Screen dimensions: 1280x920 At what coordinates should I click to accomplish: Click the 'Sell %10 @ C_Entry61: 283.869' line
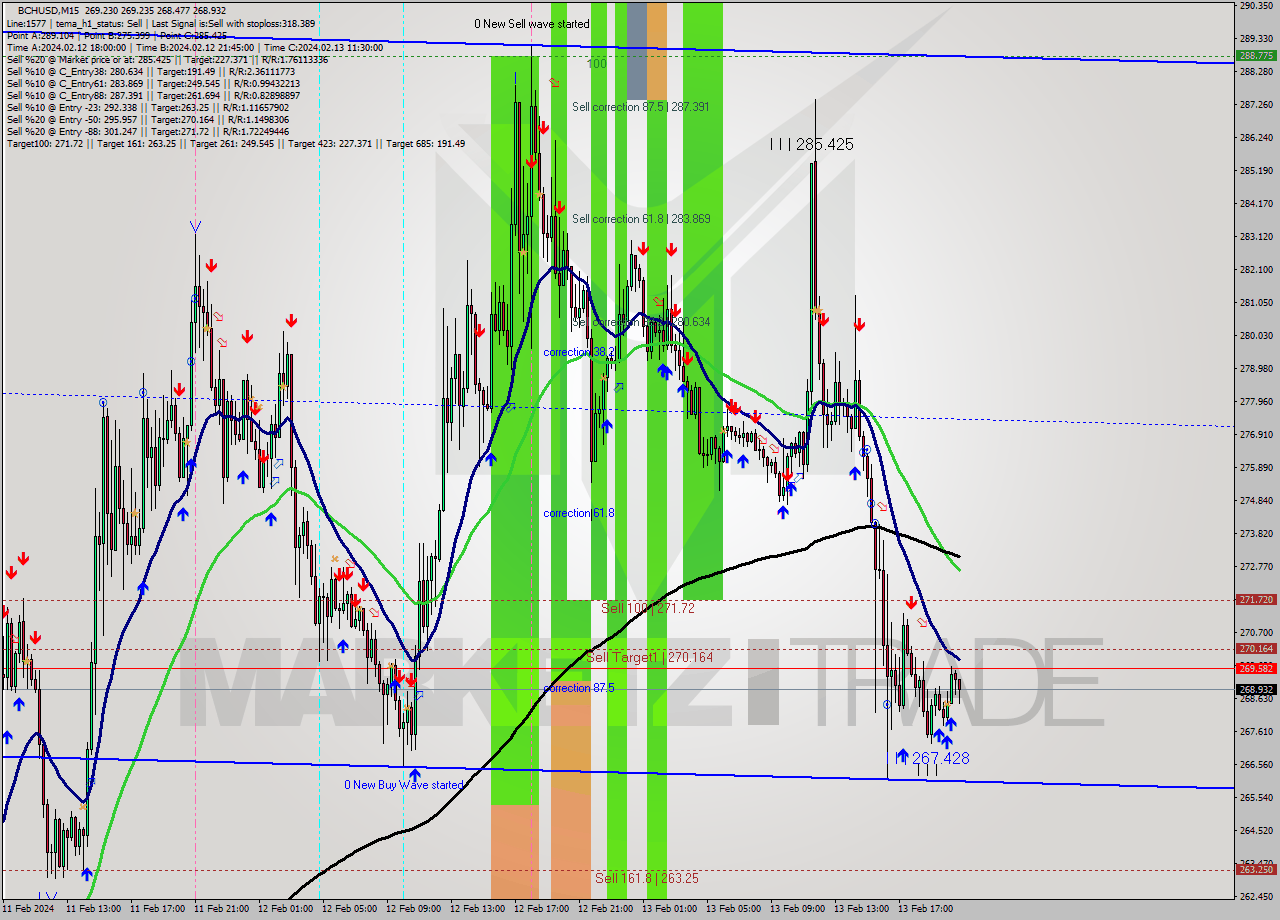153,83
